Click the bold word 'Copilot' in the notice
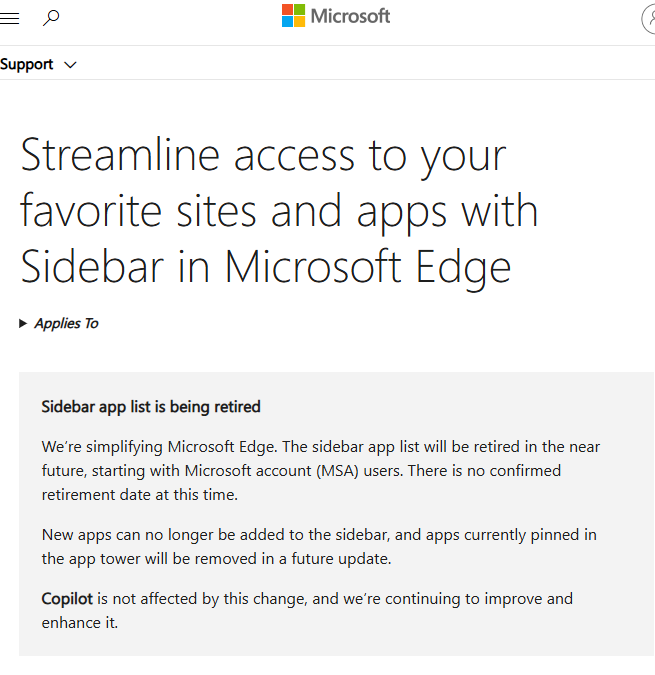Image resolution: width=655 pixels, height=675 pixels. [x=67, y=599]
